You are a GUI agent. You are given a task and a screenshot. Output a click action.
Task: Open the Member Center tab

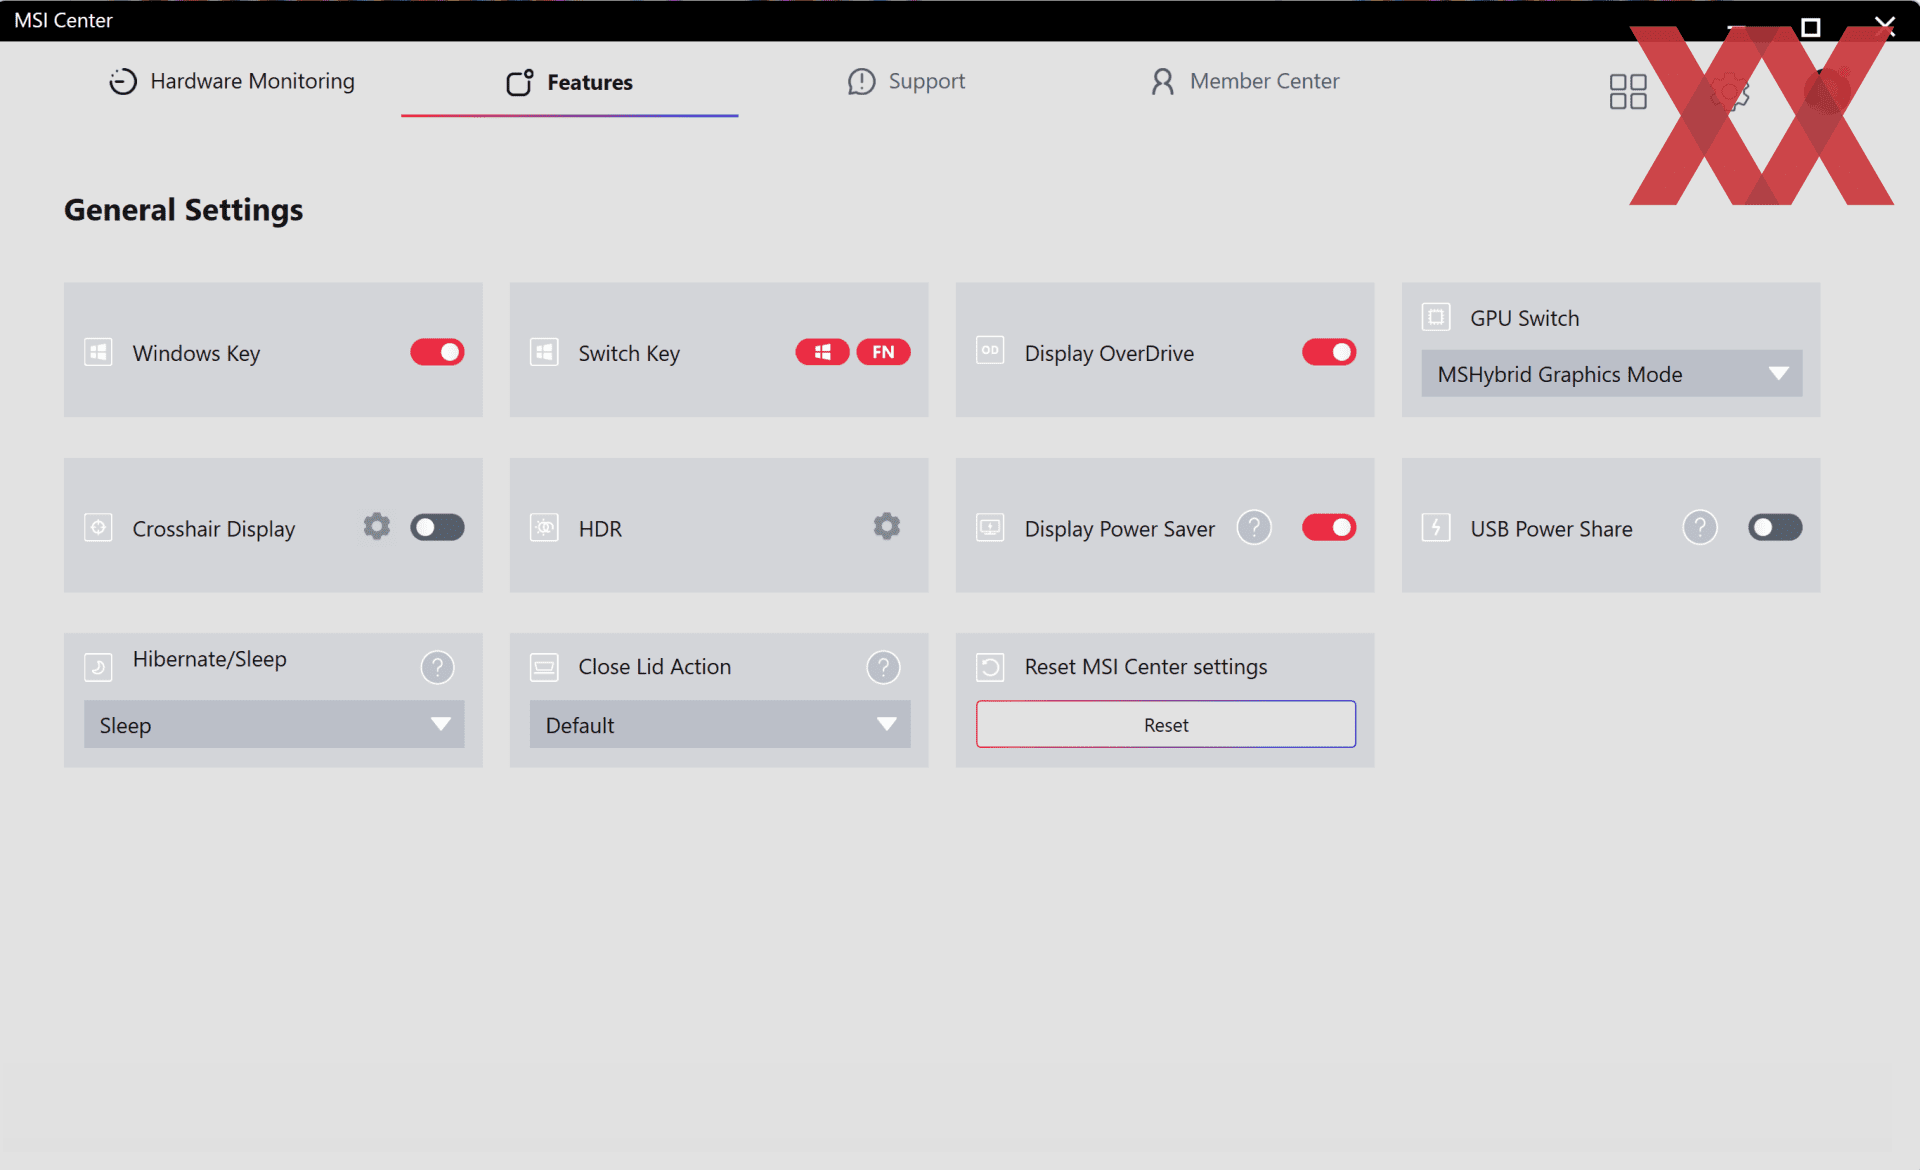[1244, 81]
